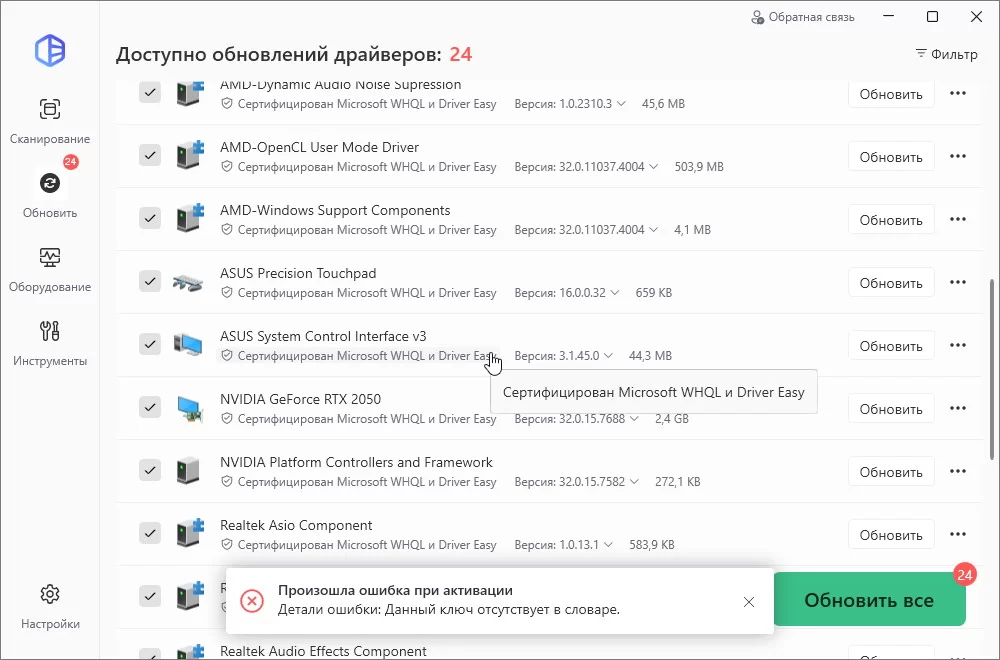
Task: Click the Driver Easy logo icon
Action: 50,50
